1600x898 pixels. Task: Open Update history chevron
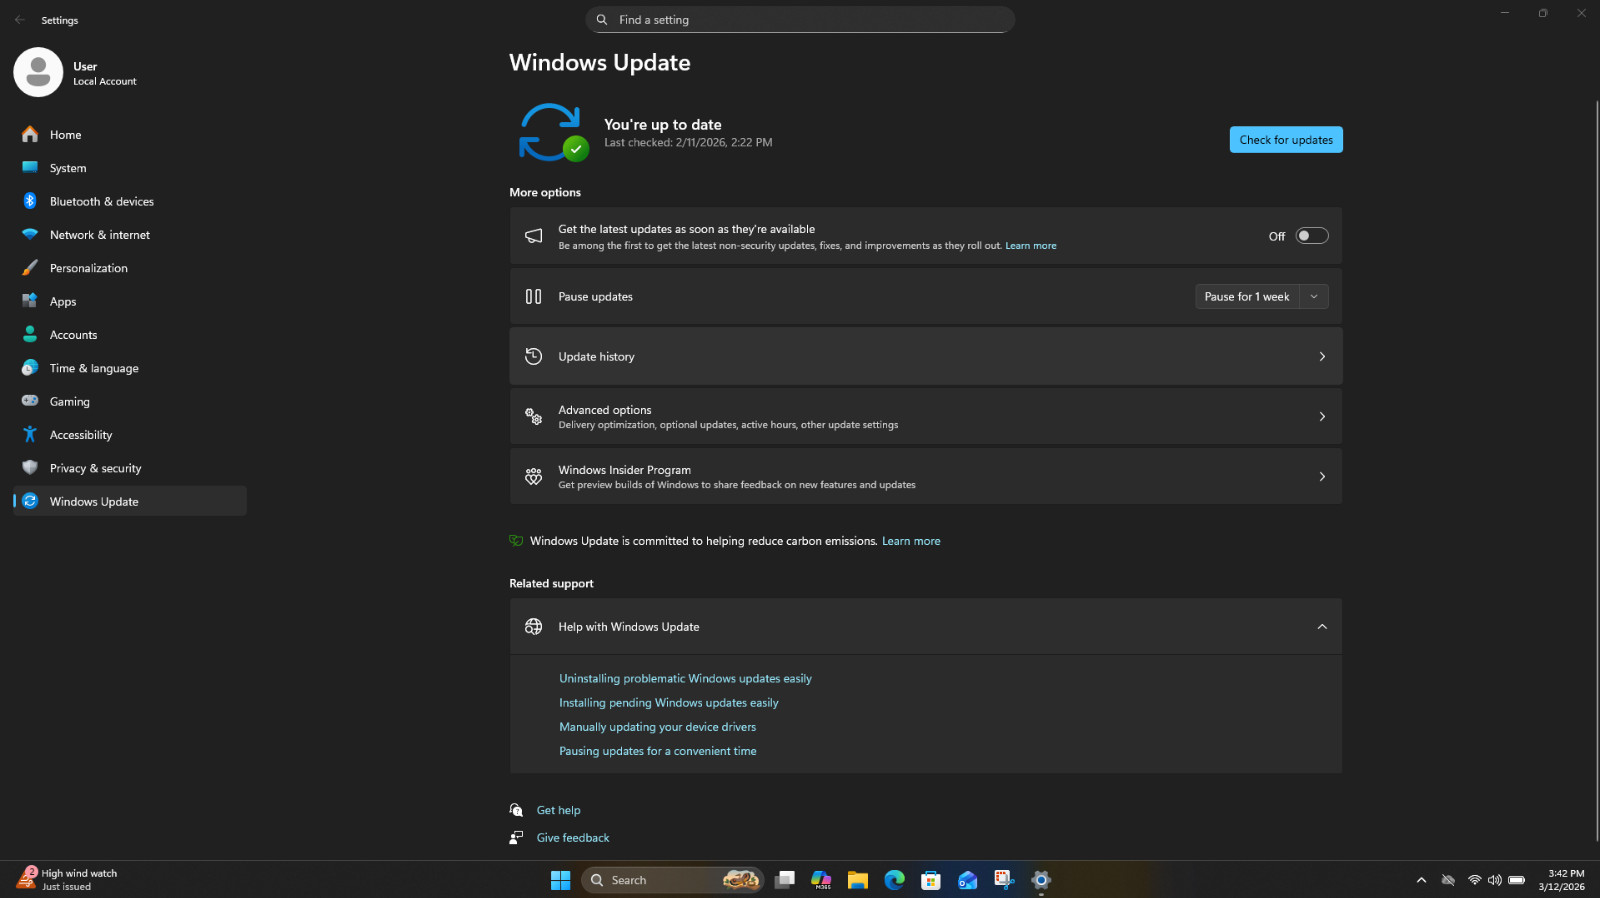(x=1322, y=356)
